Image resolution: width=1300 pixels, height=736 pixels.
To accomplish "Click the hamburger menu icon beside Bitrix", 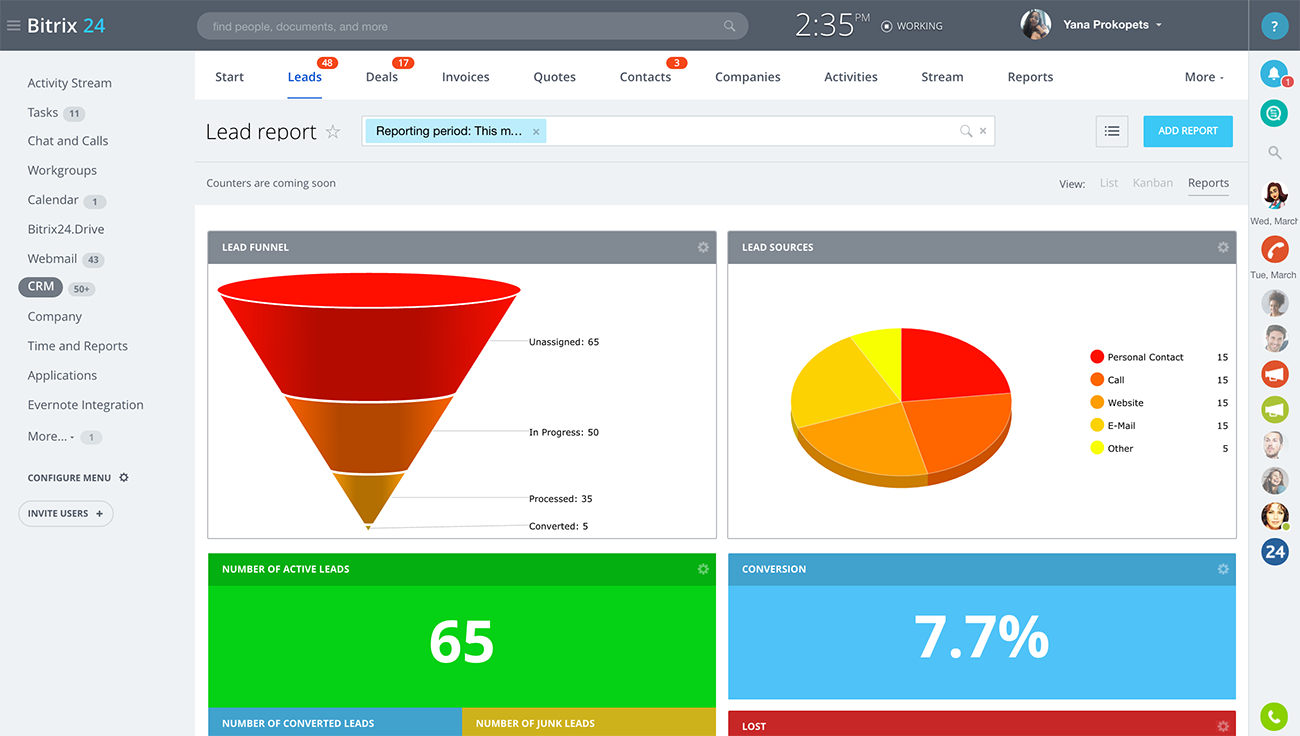I will [x=13, y=26].
